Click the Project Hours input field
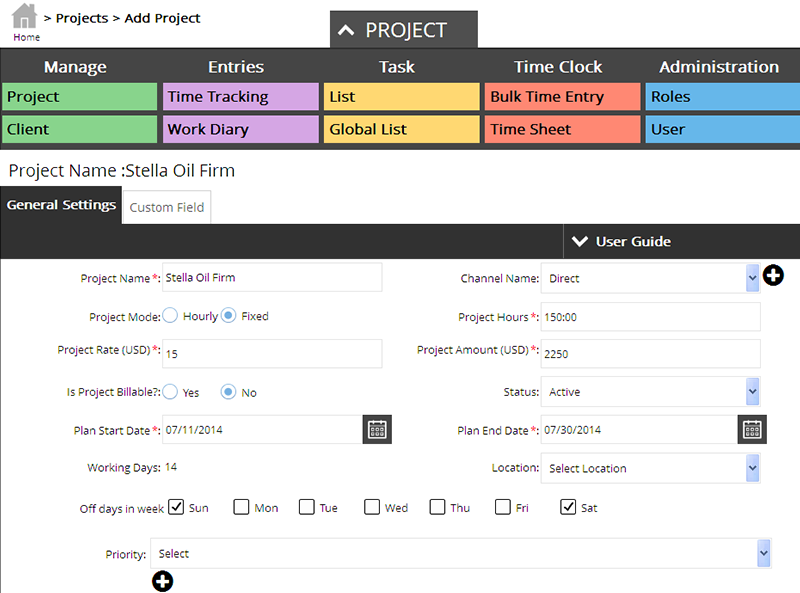 [650, 317]
